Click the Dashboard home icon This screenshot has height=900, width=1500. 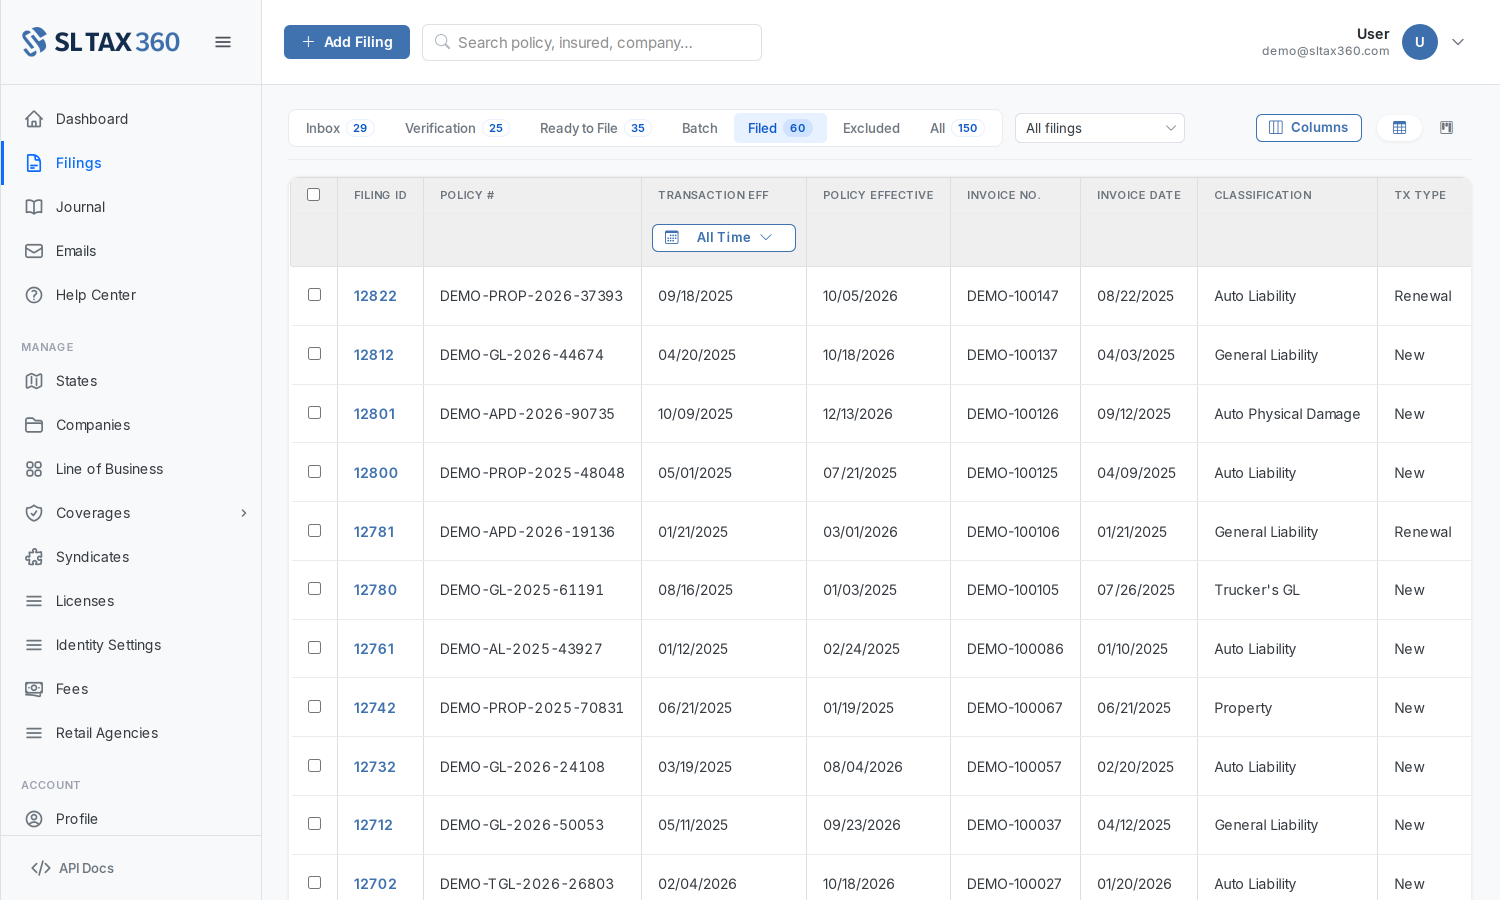[x=34, y=119]
